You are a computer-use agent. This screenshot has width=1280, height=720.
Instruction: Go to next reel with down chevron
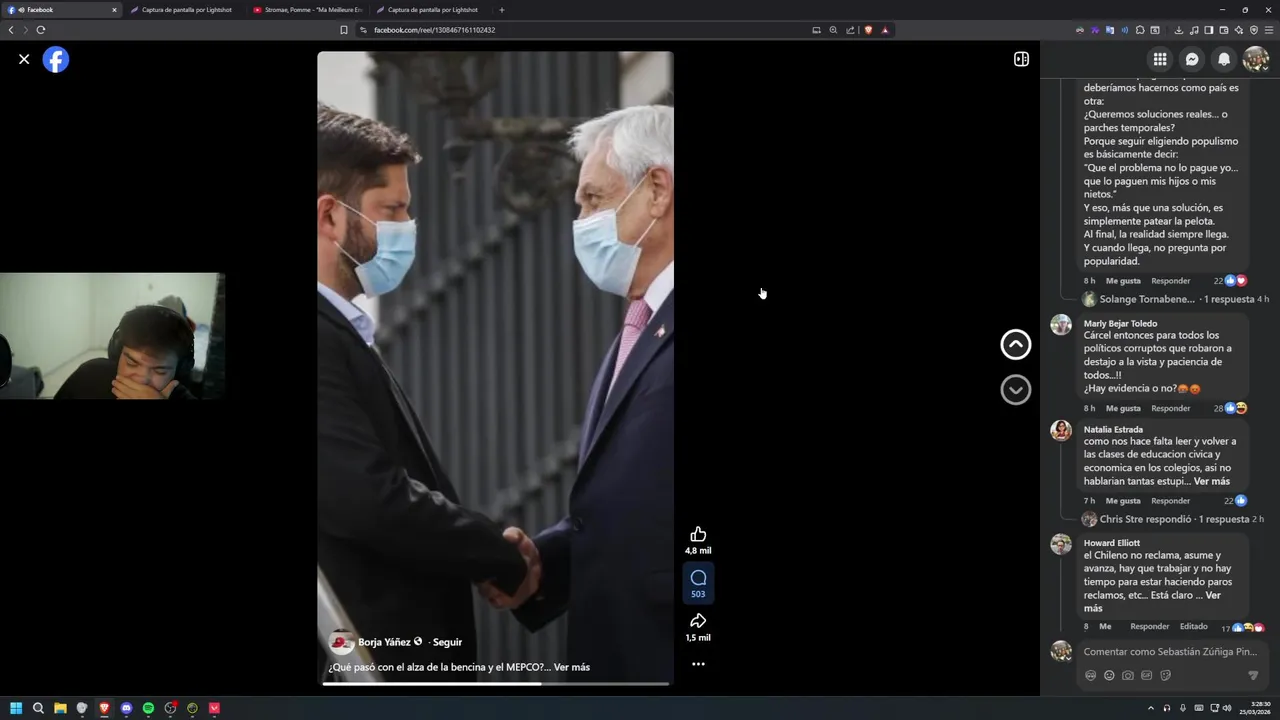coord(1016,389)
